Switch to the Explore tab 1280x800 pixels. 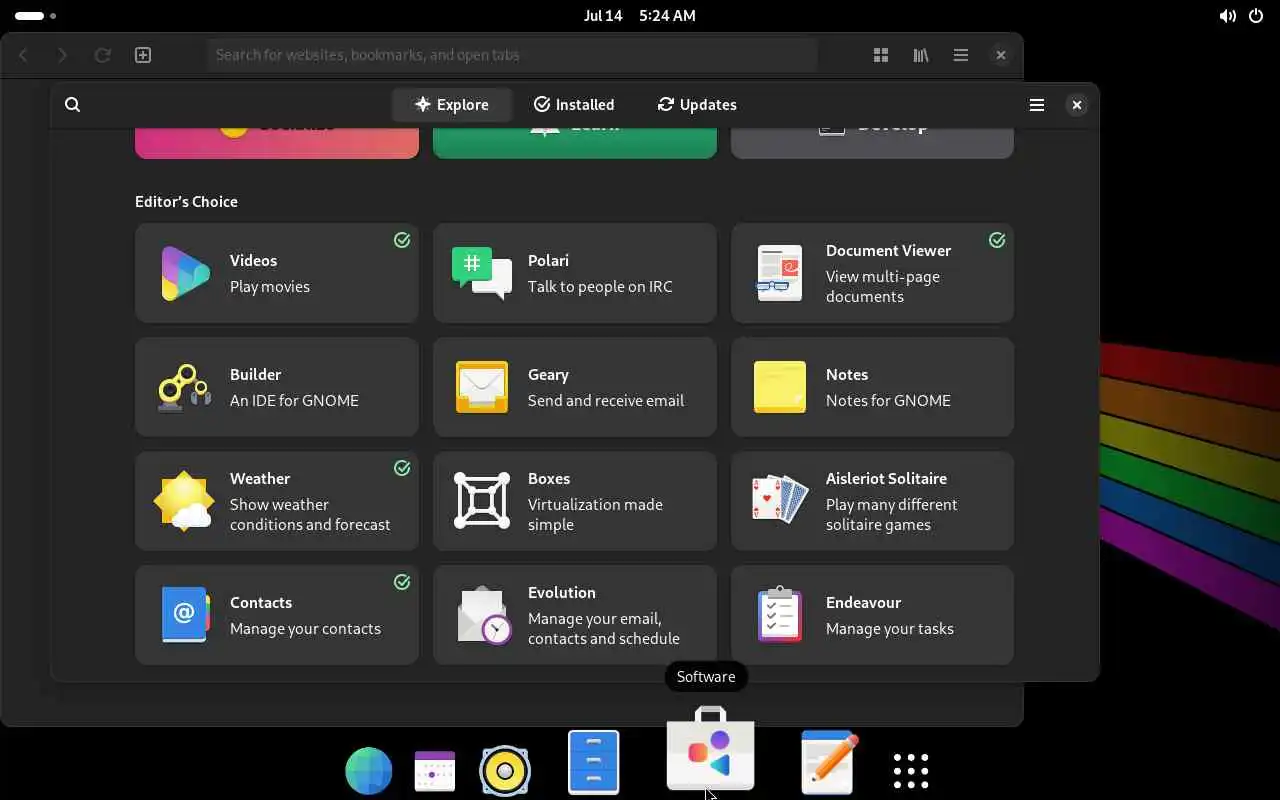pyautogui.click(x=452, y=105)
